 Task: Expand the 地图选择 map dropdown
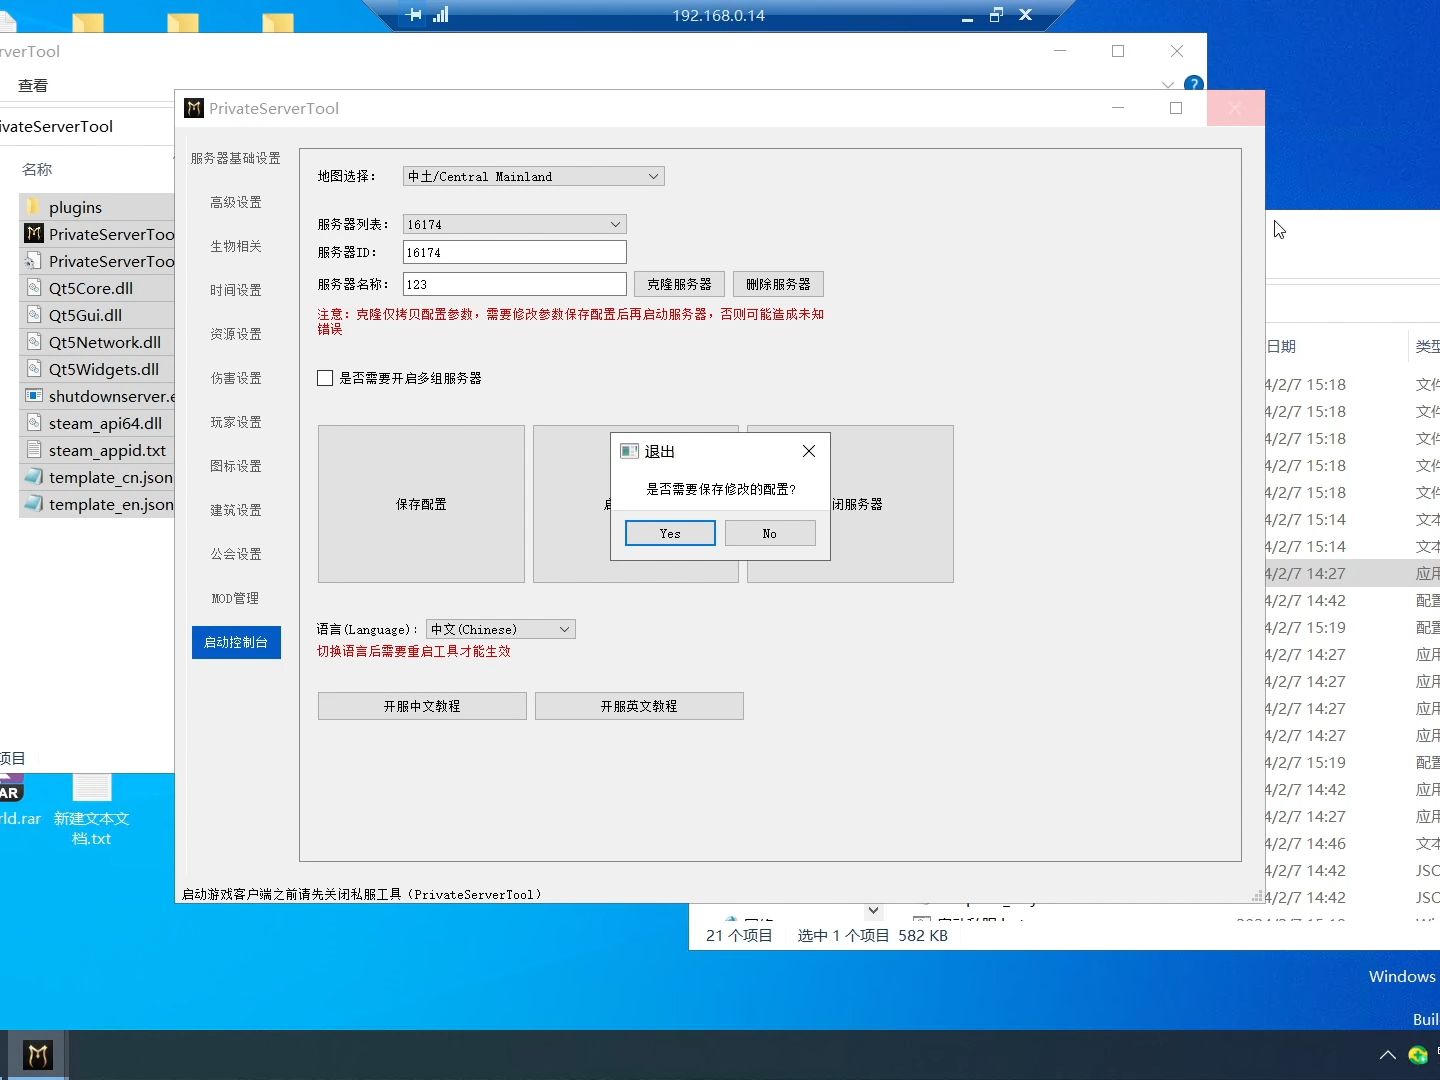(534, 176)
